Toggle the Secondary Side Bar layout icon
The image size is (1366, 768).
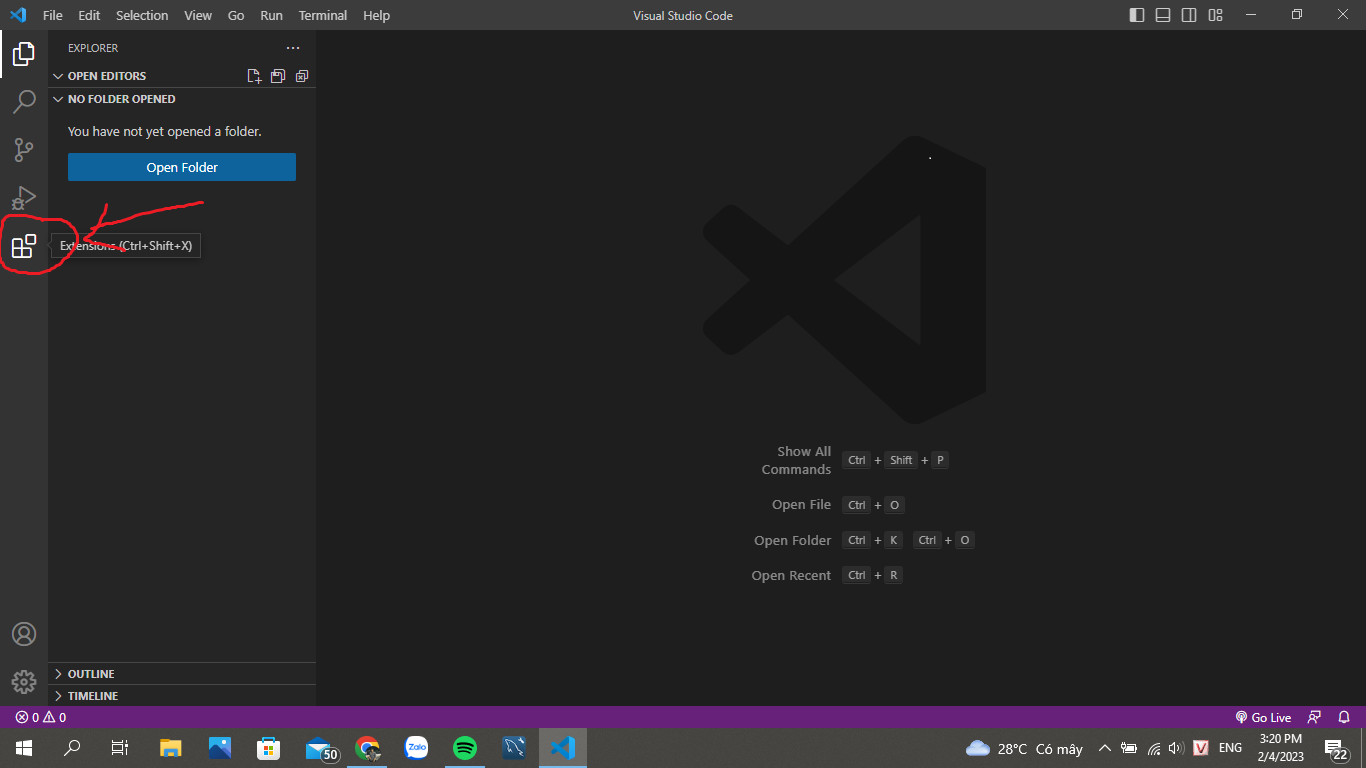click(1189, 15)
